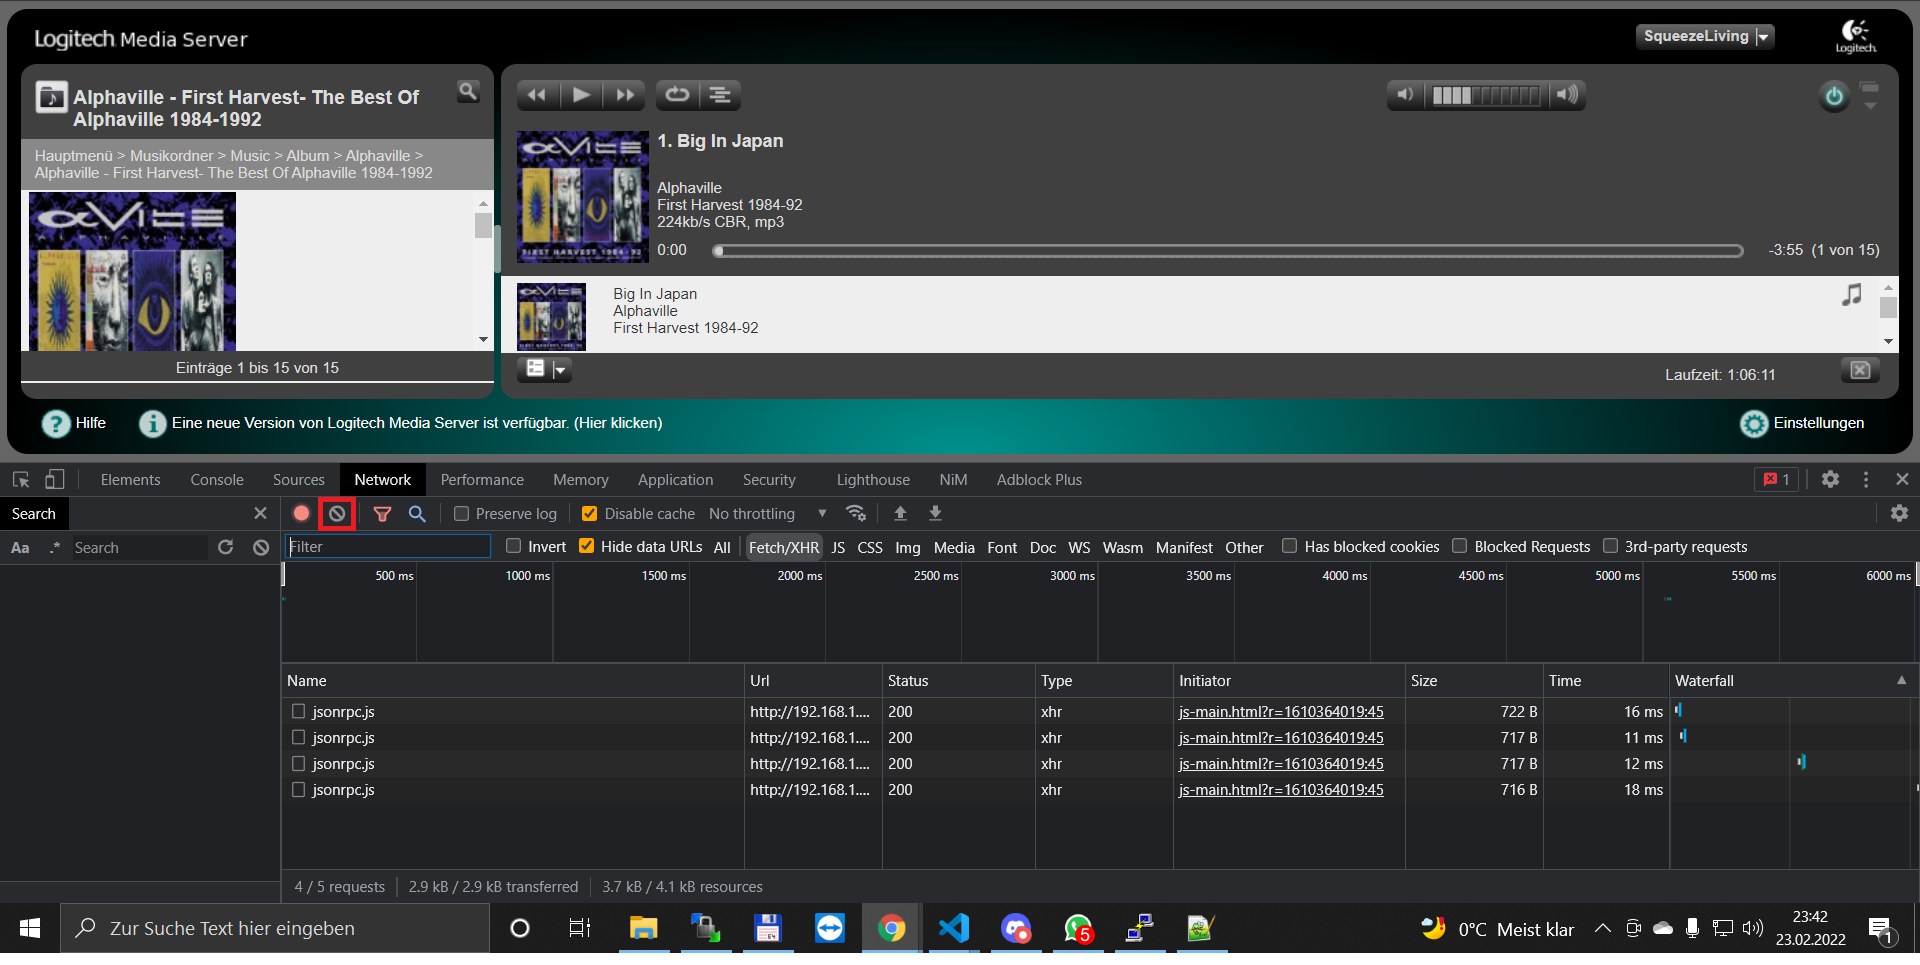Image resolution: width=1920 pixels, height=965 pixels.
Task: Click the volume up speaker icon
Action: 1567,95
